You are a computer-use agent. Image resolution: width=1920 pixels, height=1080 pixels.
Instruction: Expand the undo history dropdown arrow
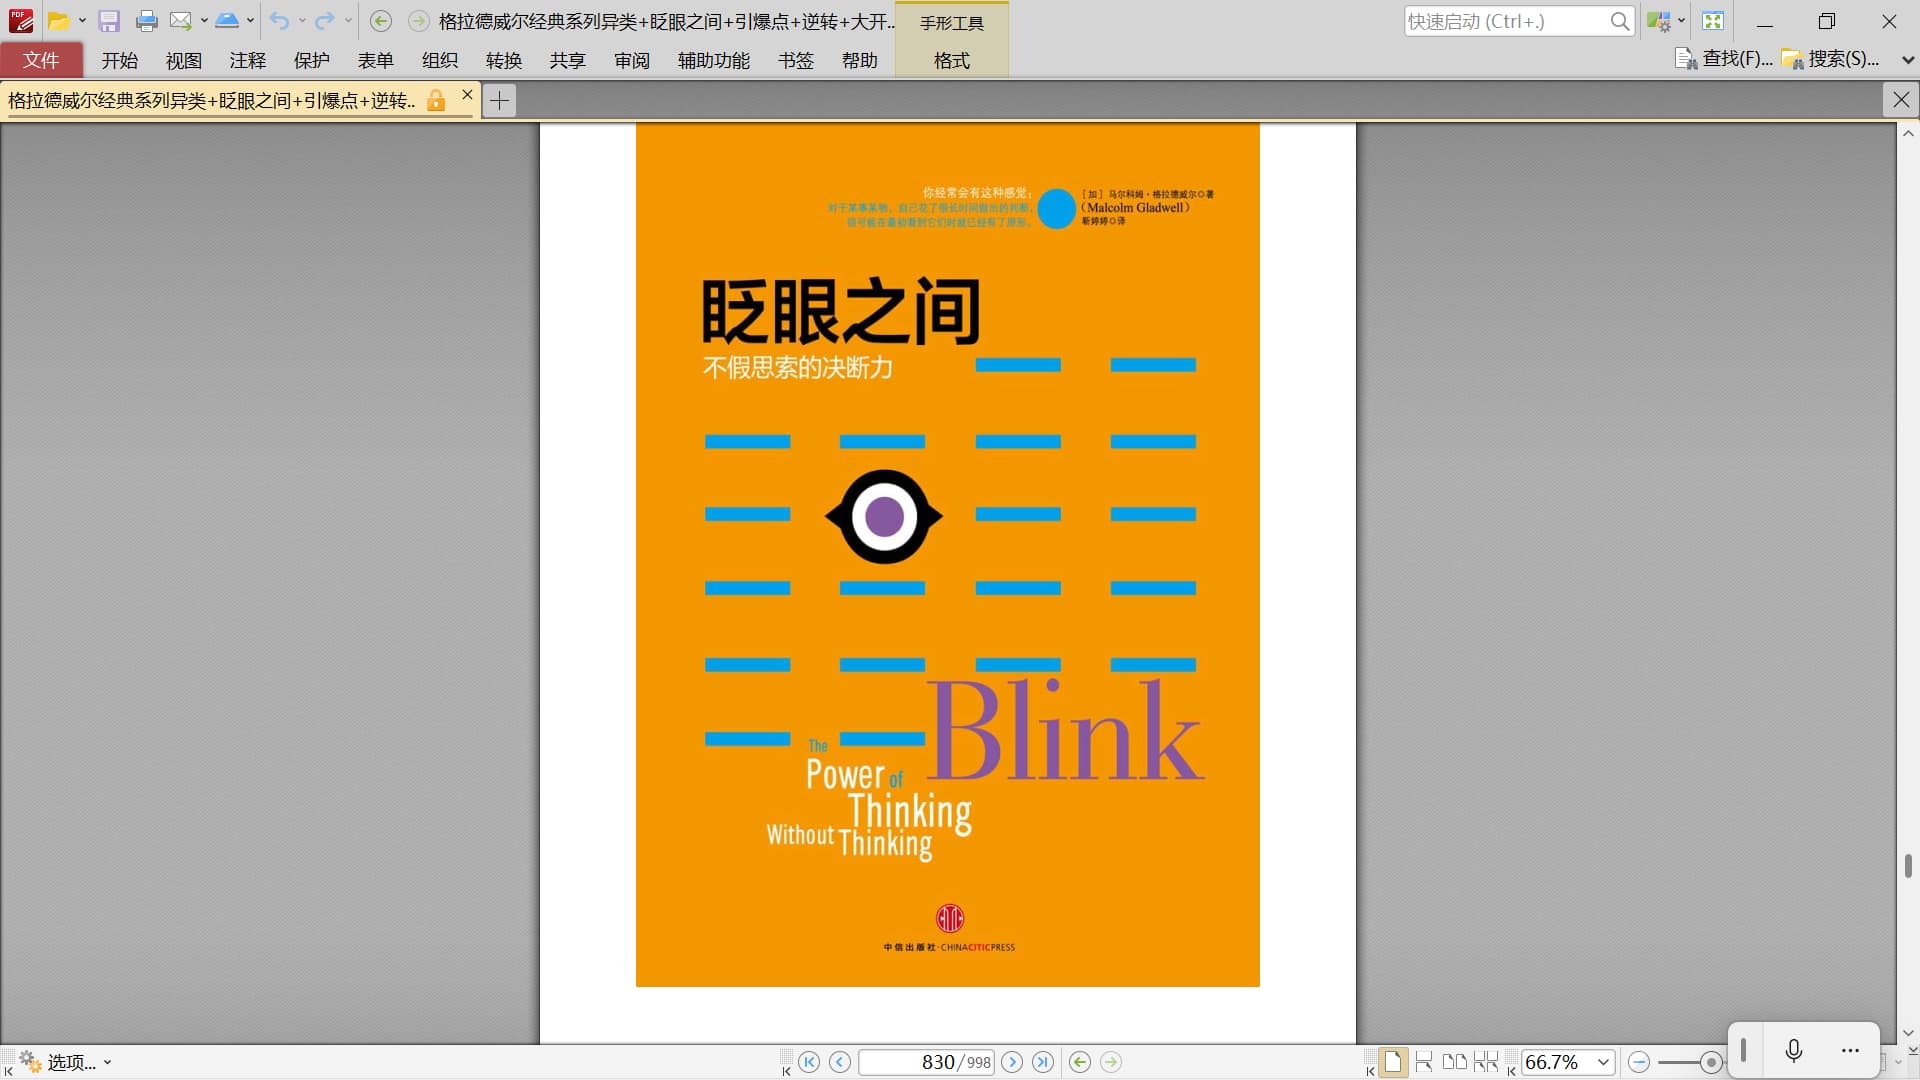tap(302, 21)
